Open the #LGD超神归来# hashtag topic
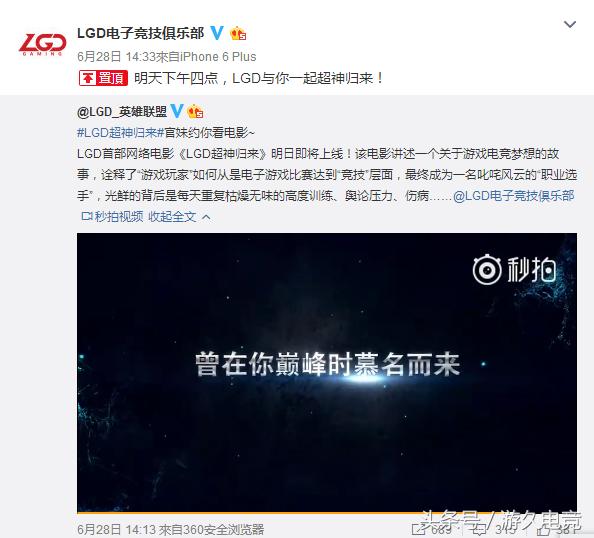 coord(120,133)
